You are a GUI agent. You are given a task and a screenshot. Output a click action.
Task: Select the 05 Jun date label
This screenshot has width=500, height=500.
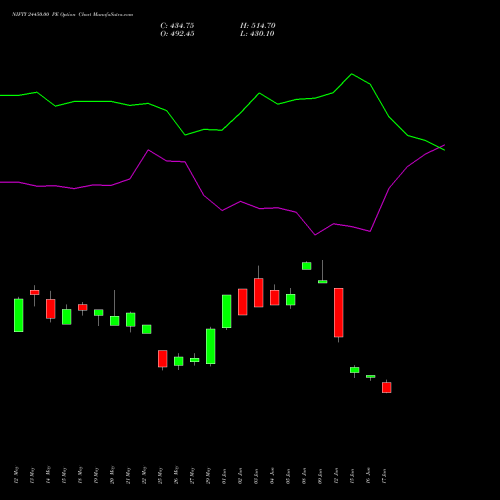point(289,475)
